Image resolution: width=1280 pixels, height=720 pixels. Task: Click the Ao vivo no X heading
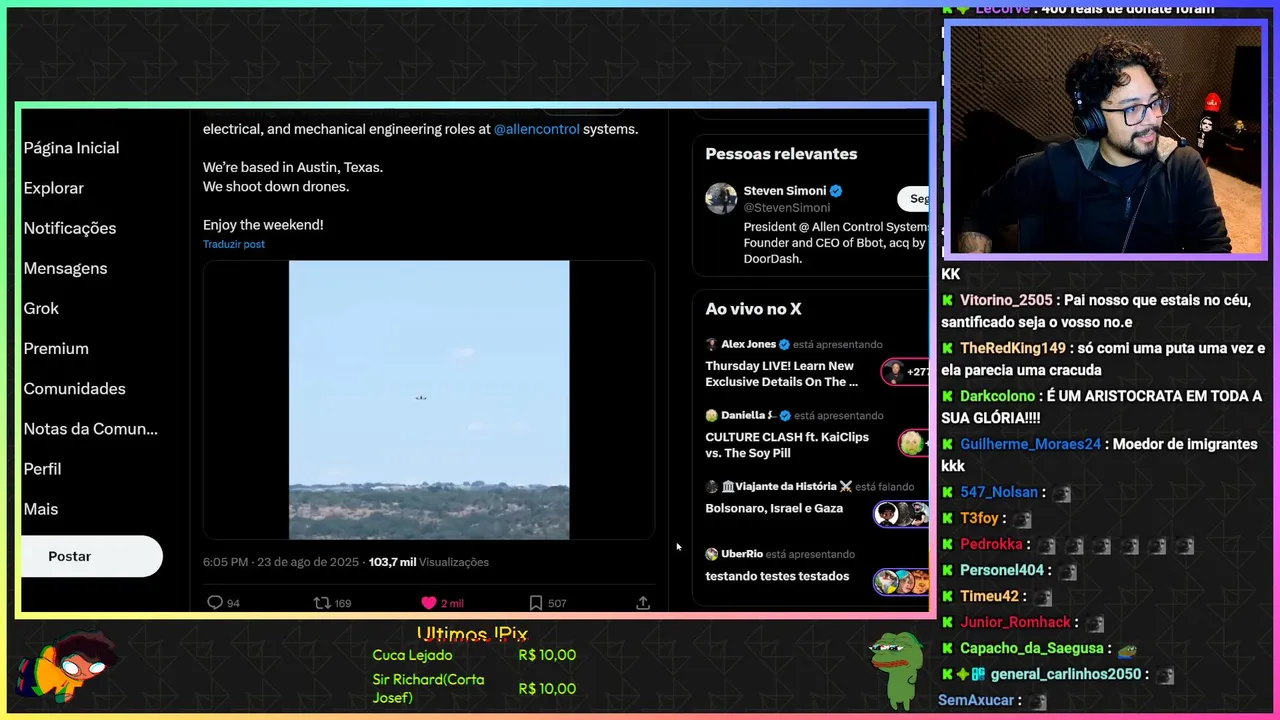tap(753, 309)
